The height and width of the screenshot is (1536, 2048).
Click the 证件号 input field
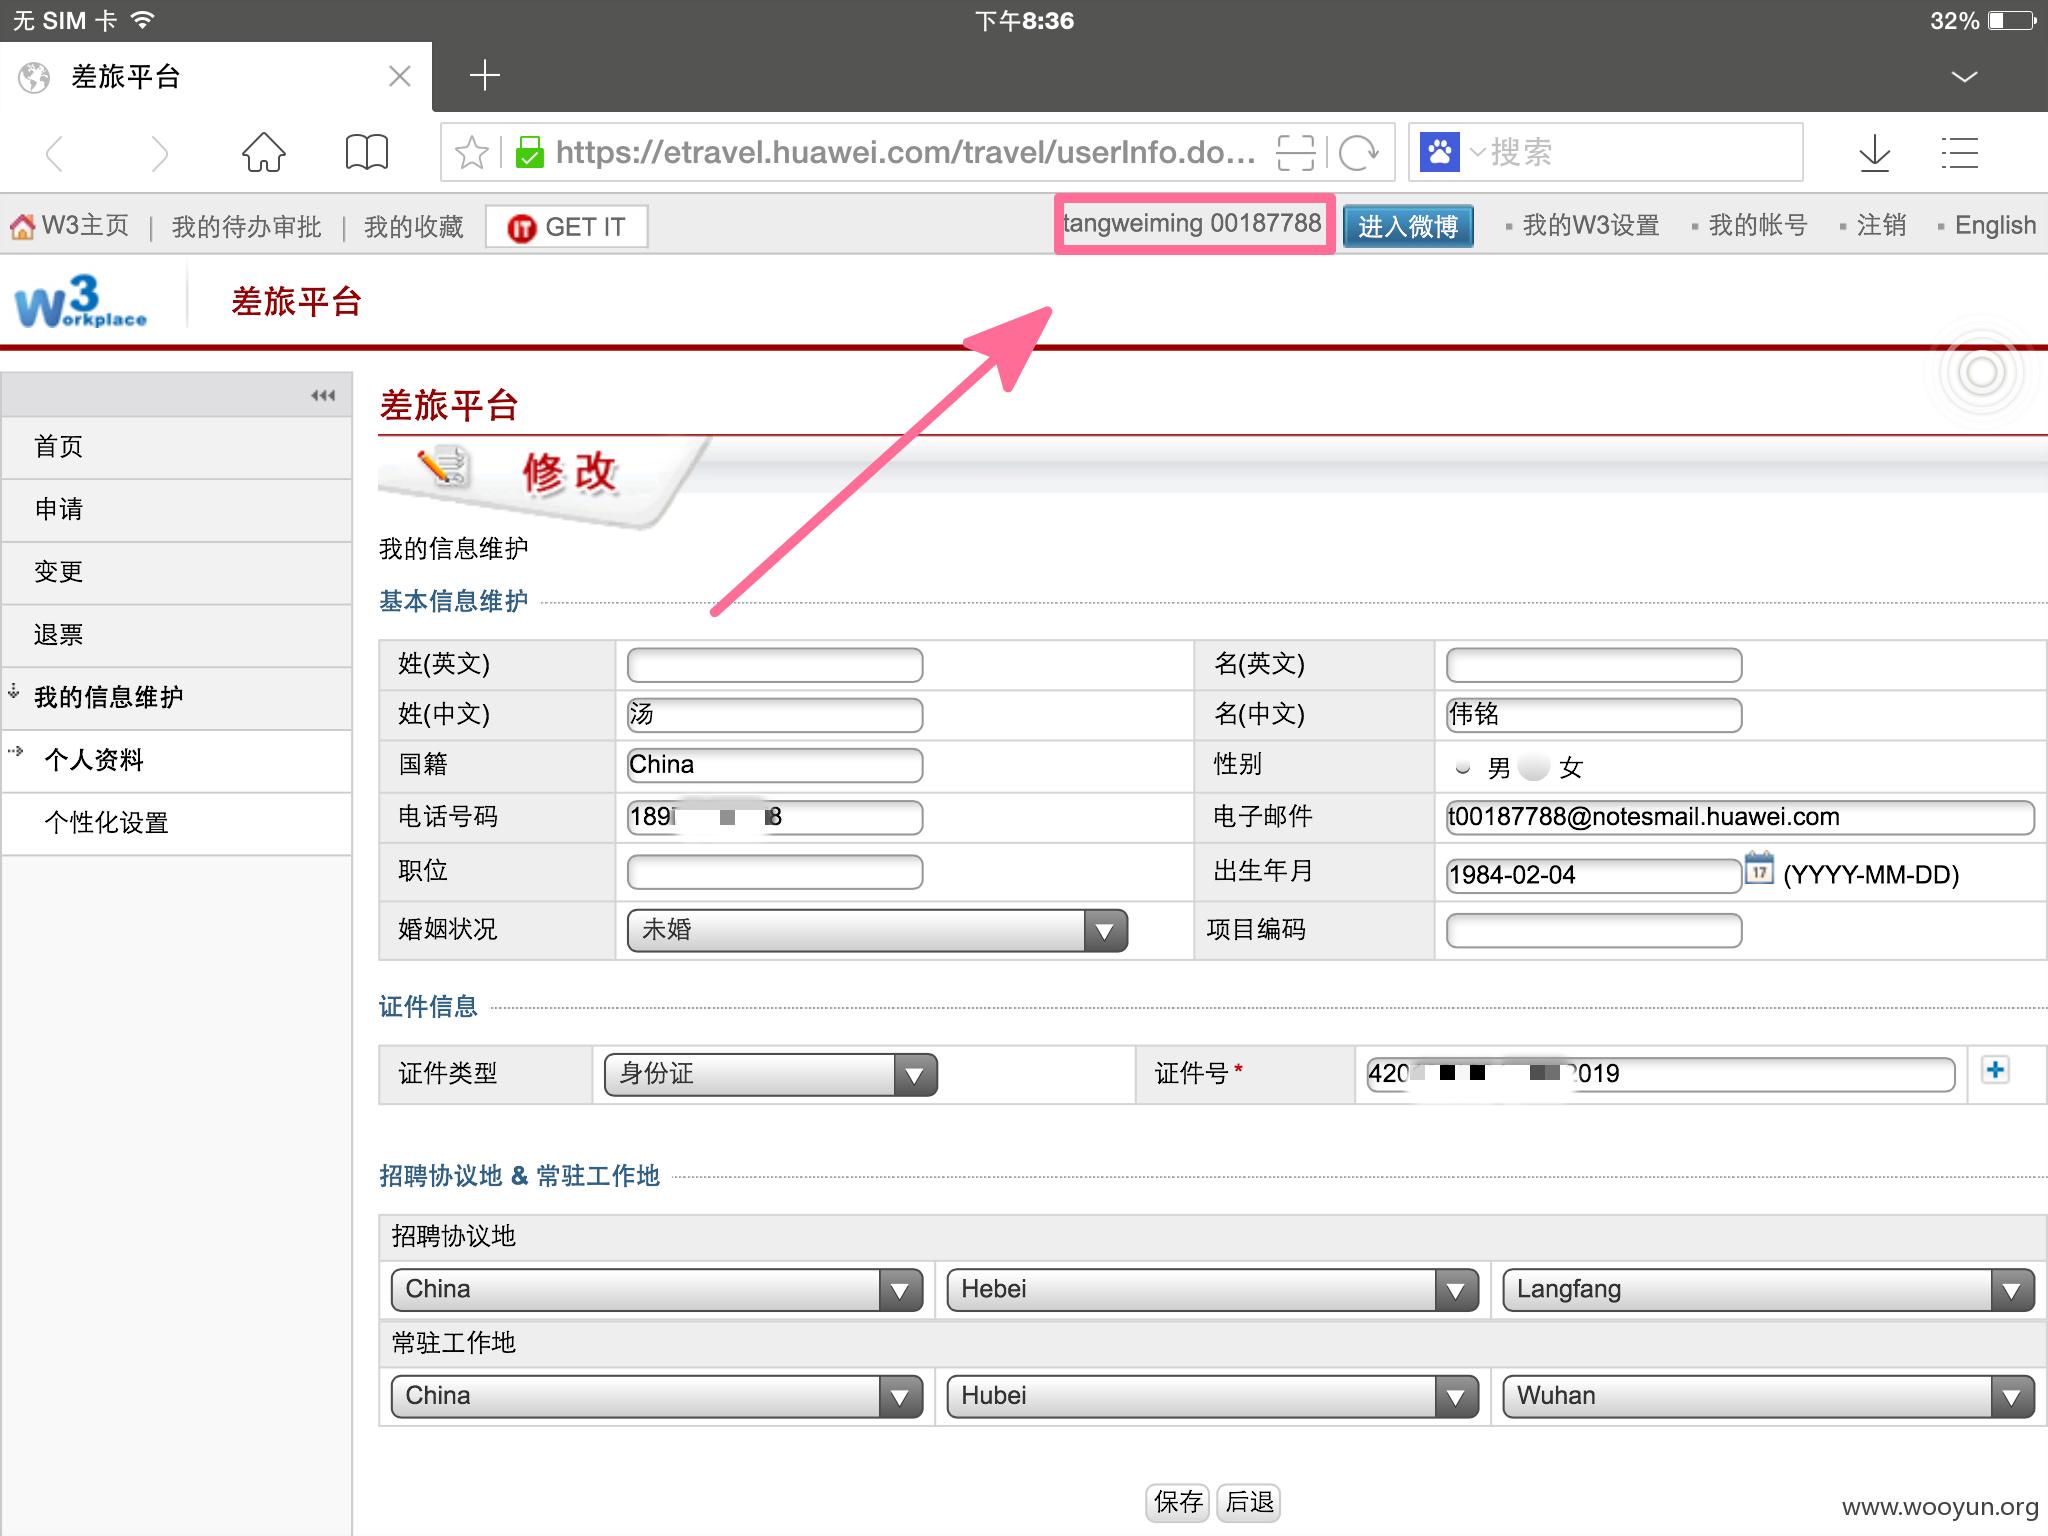1660,1074
